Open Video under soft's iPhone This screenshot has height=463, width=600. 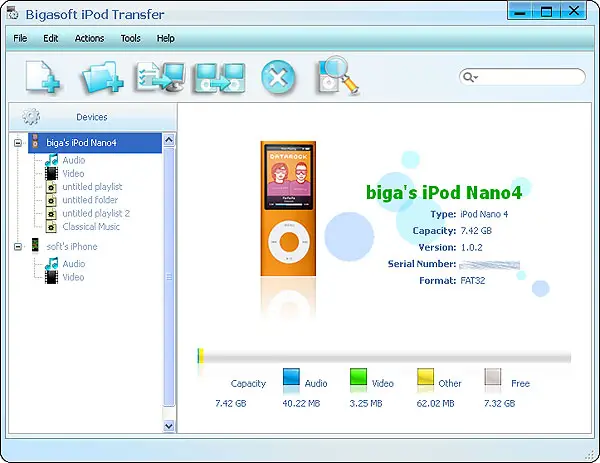click(x=73, y=277)
